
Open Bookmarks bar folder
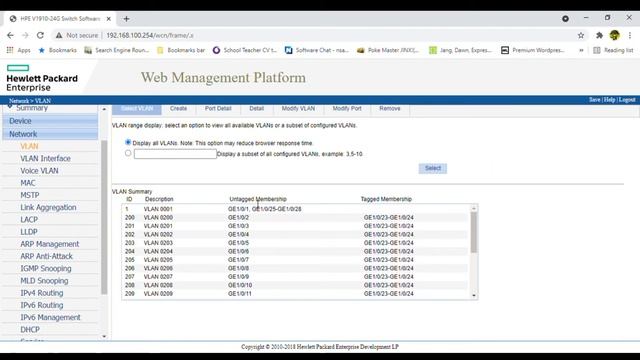pyautogui.click(x=181, y=50)
